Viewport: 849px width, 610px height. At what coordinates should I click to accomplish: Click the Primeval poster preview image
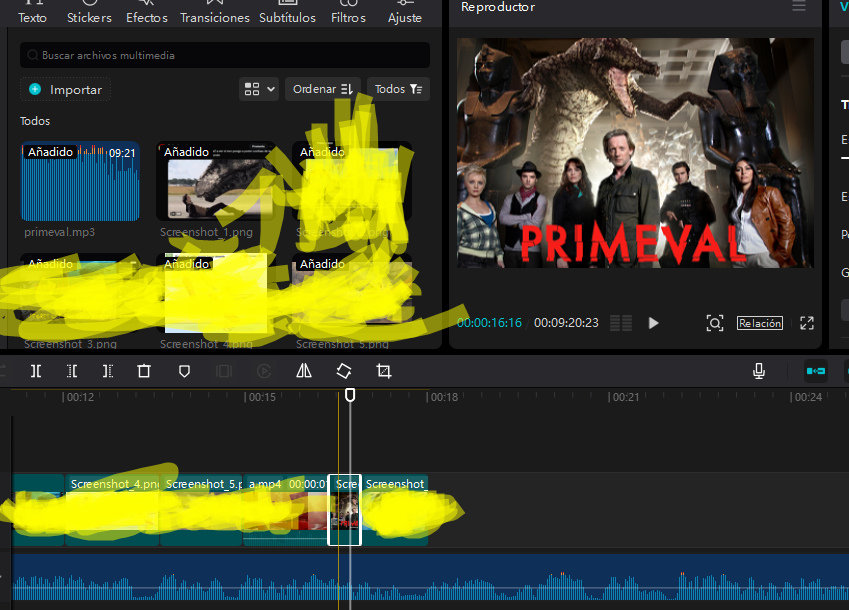point(635,153)
